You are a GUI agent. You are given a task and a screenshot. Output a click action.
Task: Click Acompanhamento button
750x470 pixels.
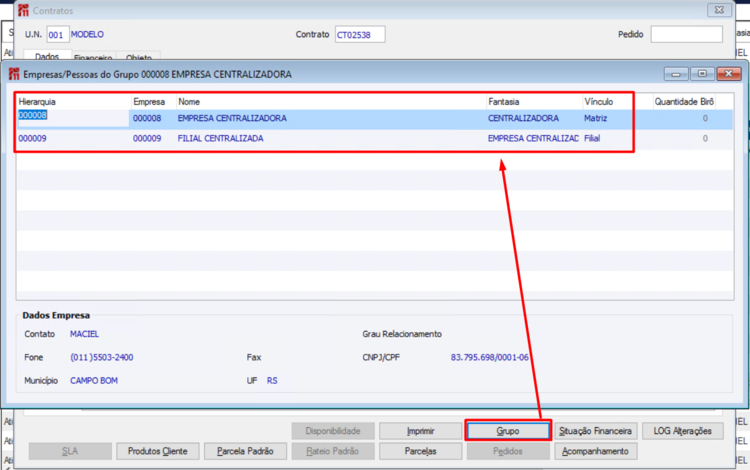point(596,451)
